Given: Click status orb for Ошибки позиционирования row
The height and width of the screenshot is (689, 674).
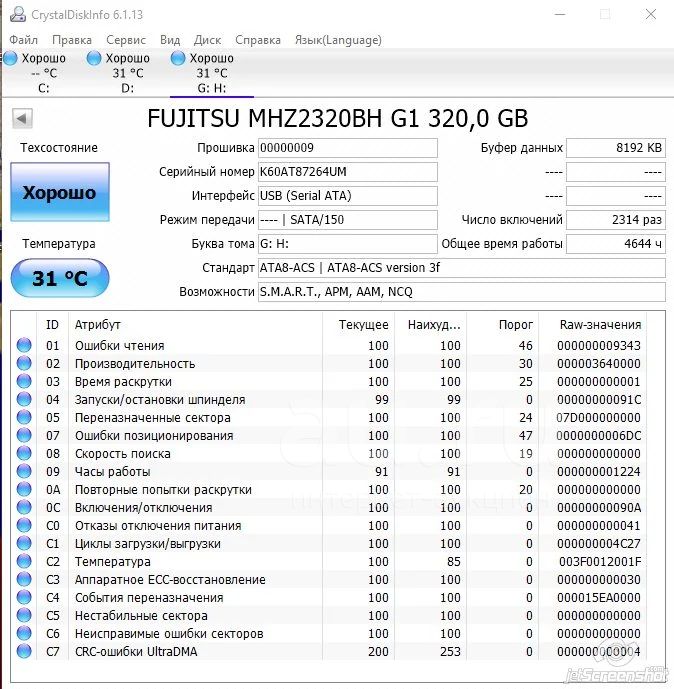Looking at the screenshot, I should [x=24, y=435].
